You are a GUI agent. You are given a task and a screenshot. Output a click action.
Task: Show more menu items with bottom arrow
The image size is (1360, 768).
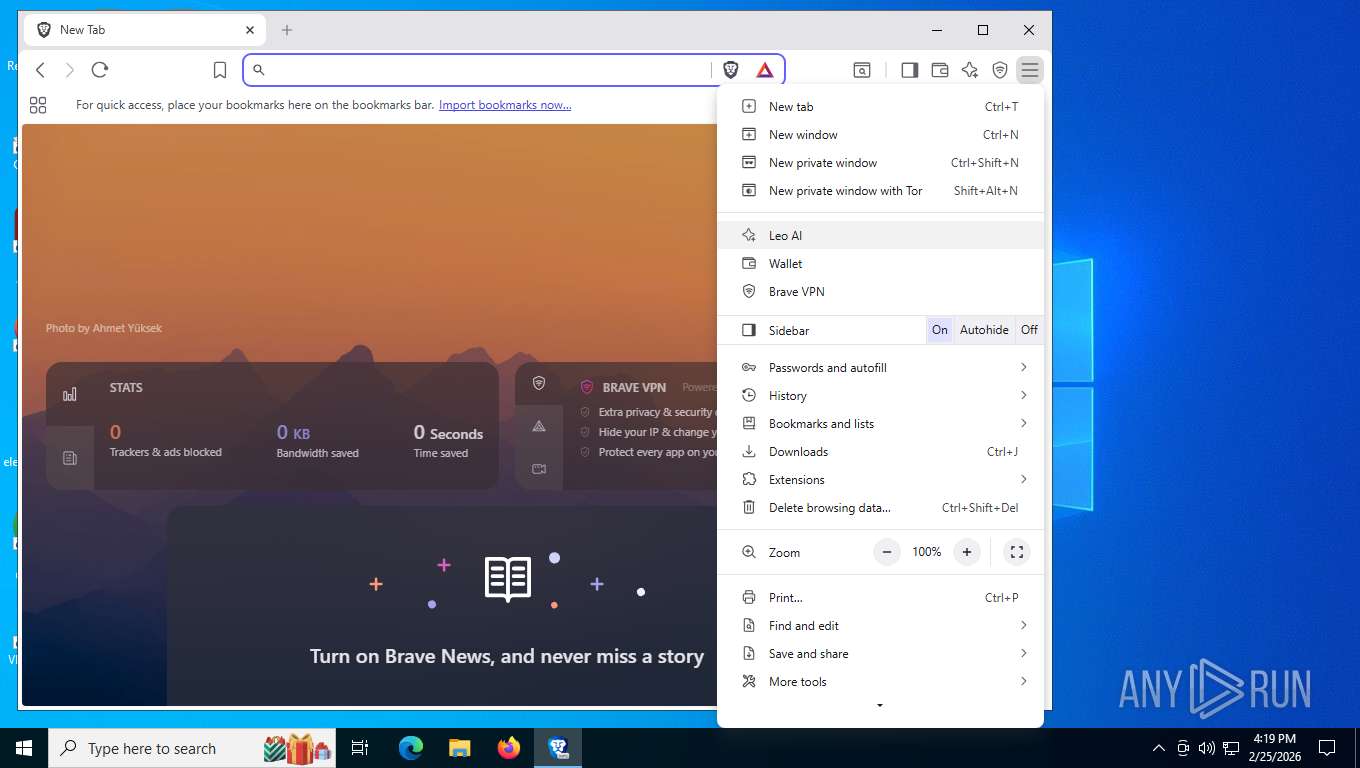point(880,706)
